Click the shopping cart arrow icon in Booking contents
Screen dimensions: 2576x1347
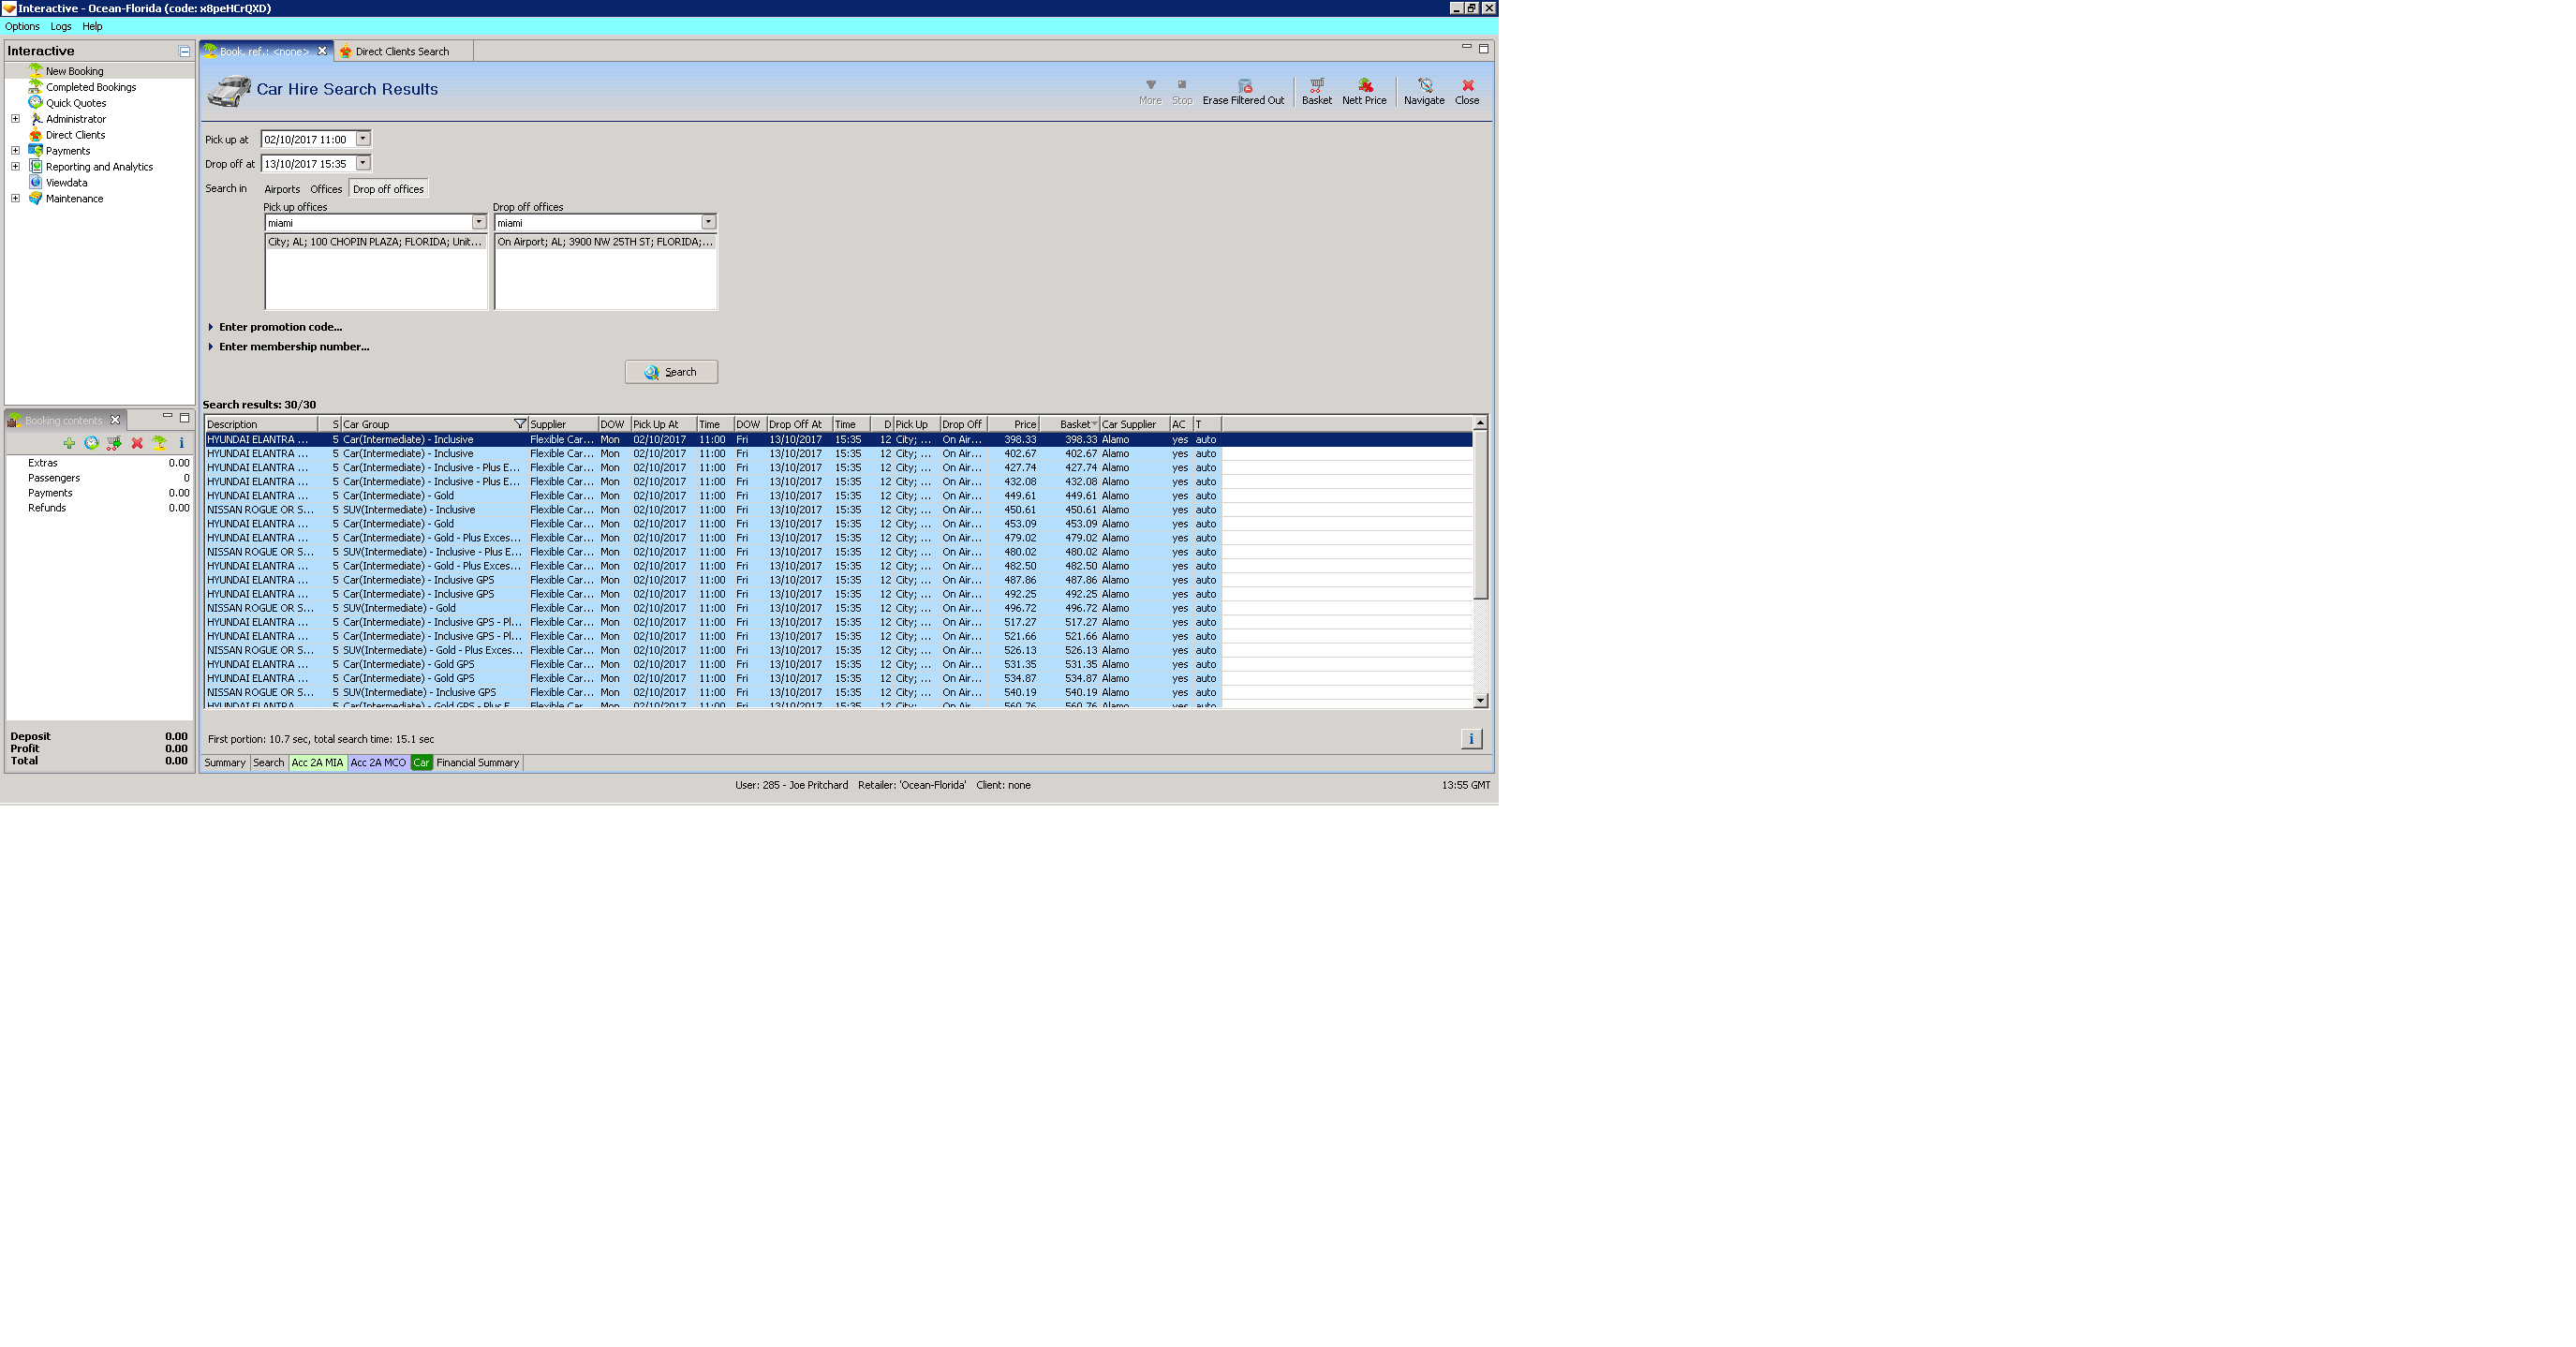click(x=114, y=443)
